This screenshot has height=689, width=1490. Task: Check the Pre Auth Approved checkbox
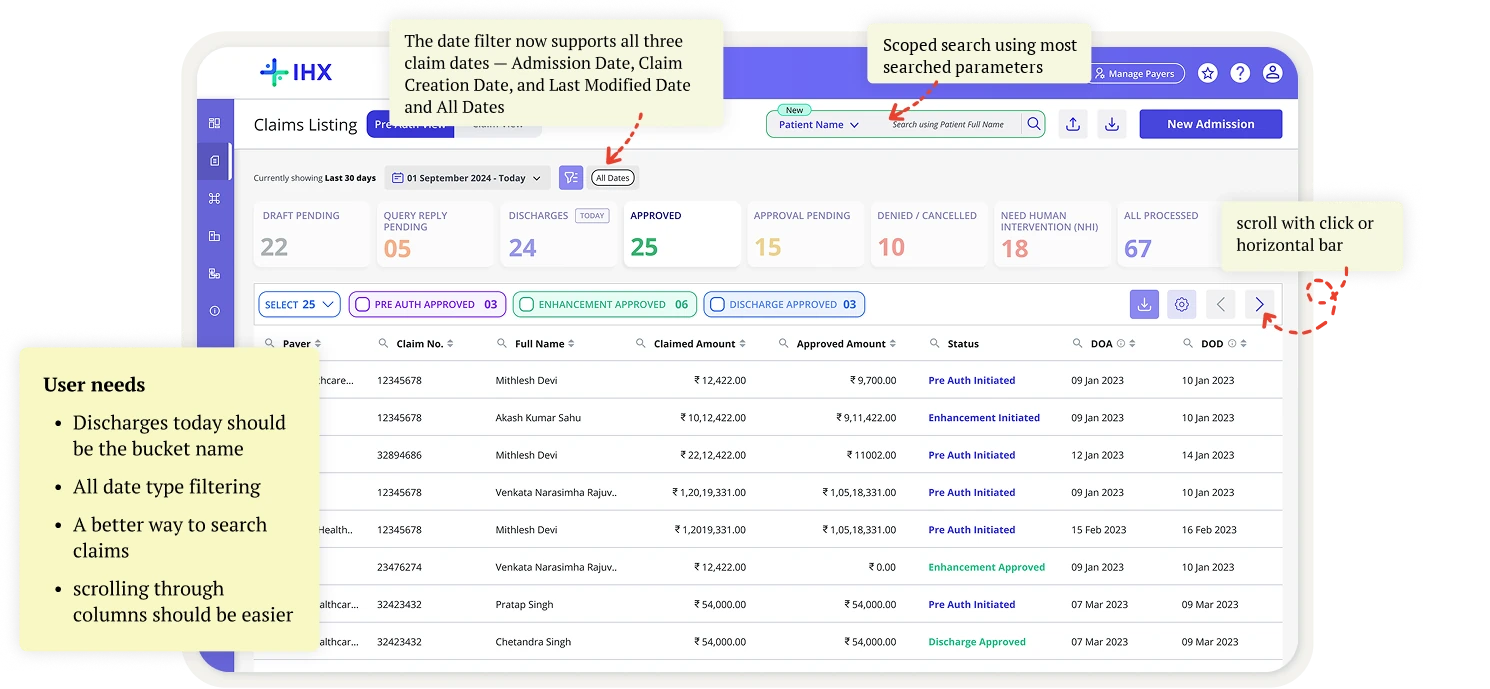pyautogui.click(x=361, y=304)
